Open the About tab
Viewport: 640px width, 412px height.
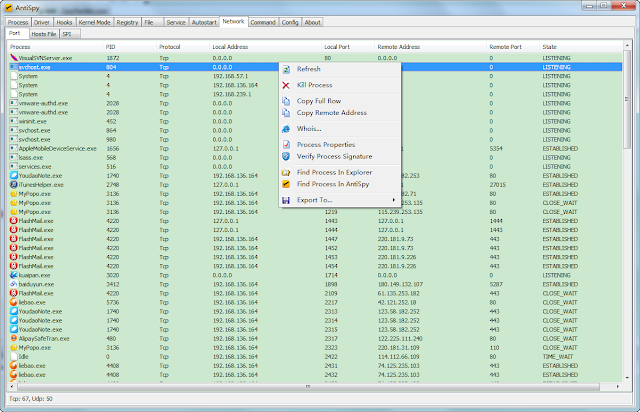pos(312,22)
